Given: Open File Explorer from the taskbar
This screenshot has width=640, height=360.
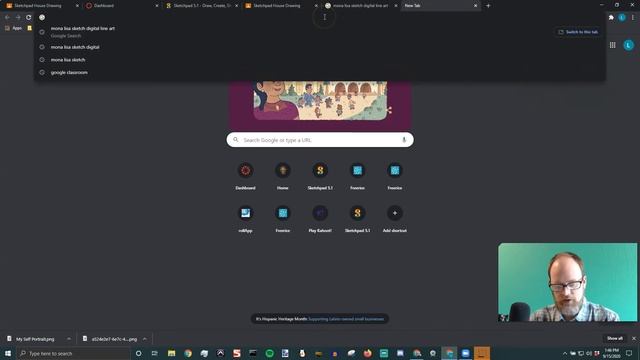Looking at the screenshot, I should (x=171, y=353).
